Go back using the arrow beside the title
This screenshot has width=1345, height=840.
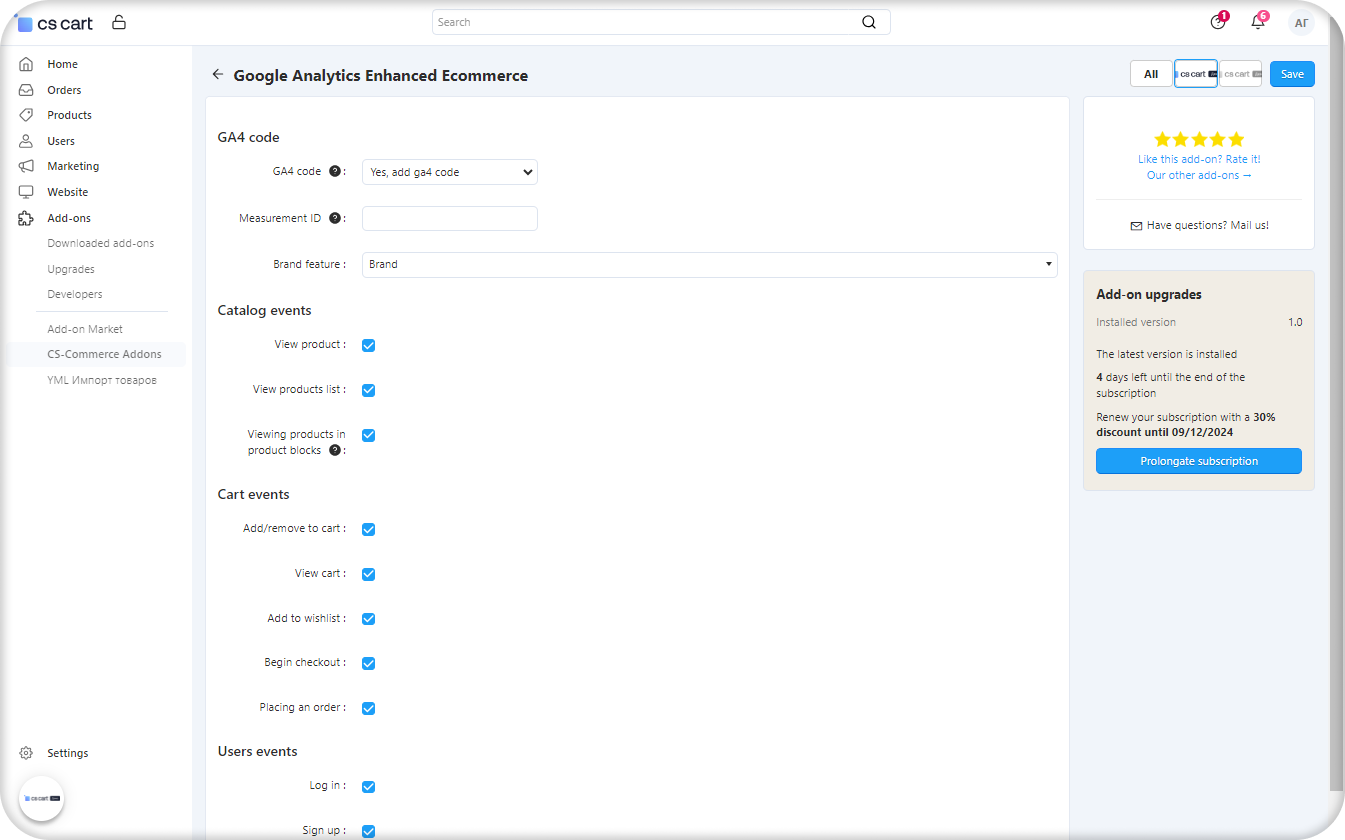(x=218, y=75)
